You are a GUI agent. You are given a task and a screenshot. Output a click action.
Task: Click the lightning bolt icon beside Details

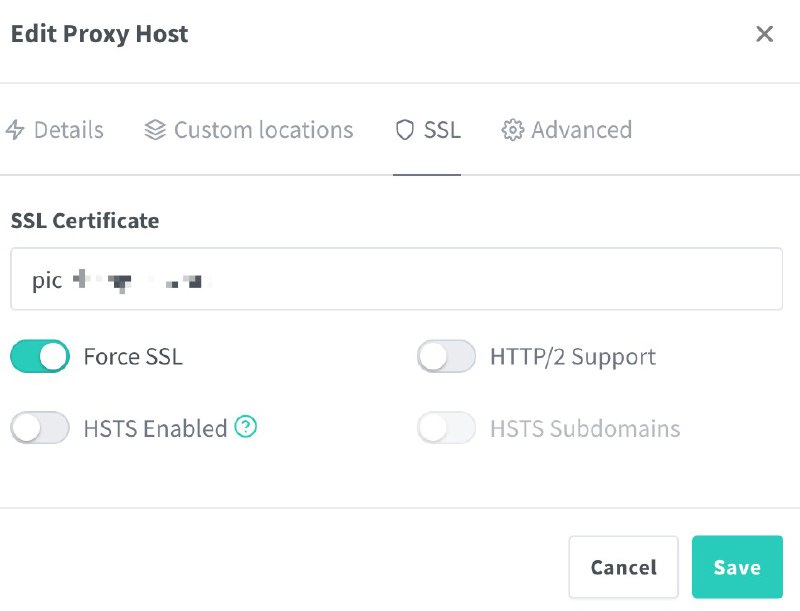(15, 130)
